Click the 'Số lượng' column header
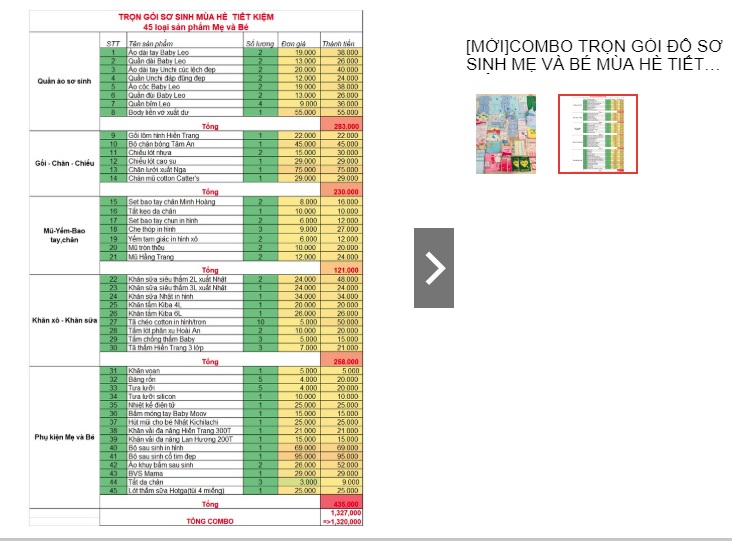The height and width of the screenshot is (541, 732). (x=260, y=43)
